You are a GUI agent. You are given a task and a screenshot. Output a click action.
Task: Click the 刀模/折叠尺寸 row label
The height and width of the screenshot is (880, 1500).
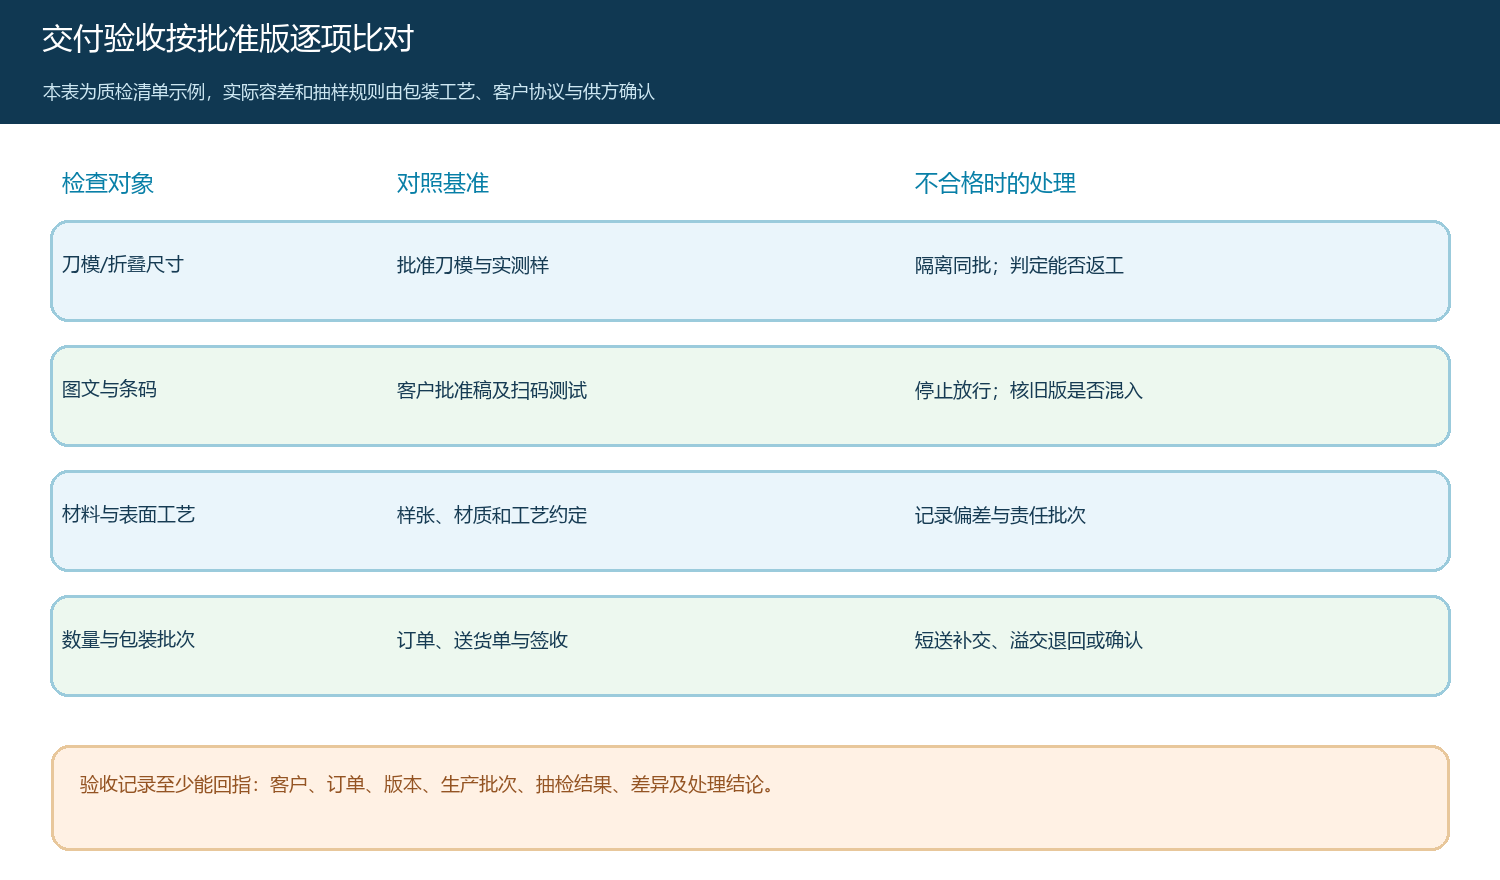coord(123,264)
